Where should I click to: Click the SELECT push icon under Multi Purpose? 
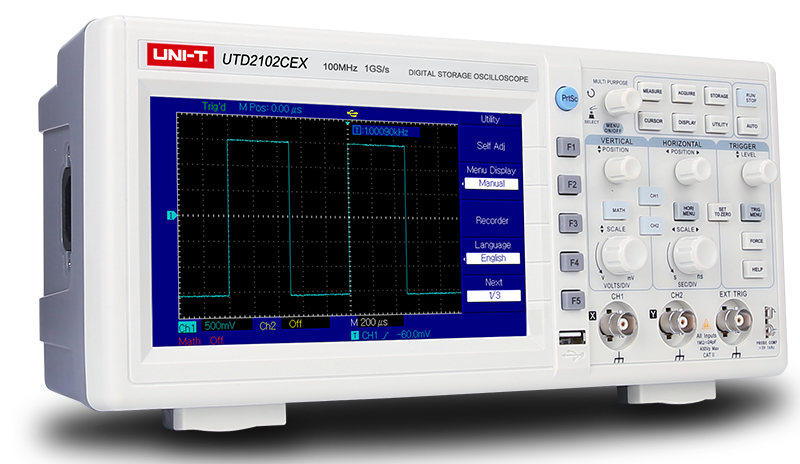[x=591, y=114]
